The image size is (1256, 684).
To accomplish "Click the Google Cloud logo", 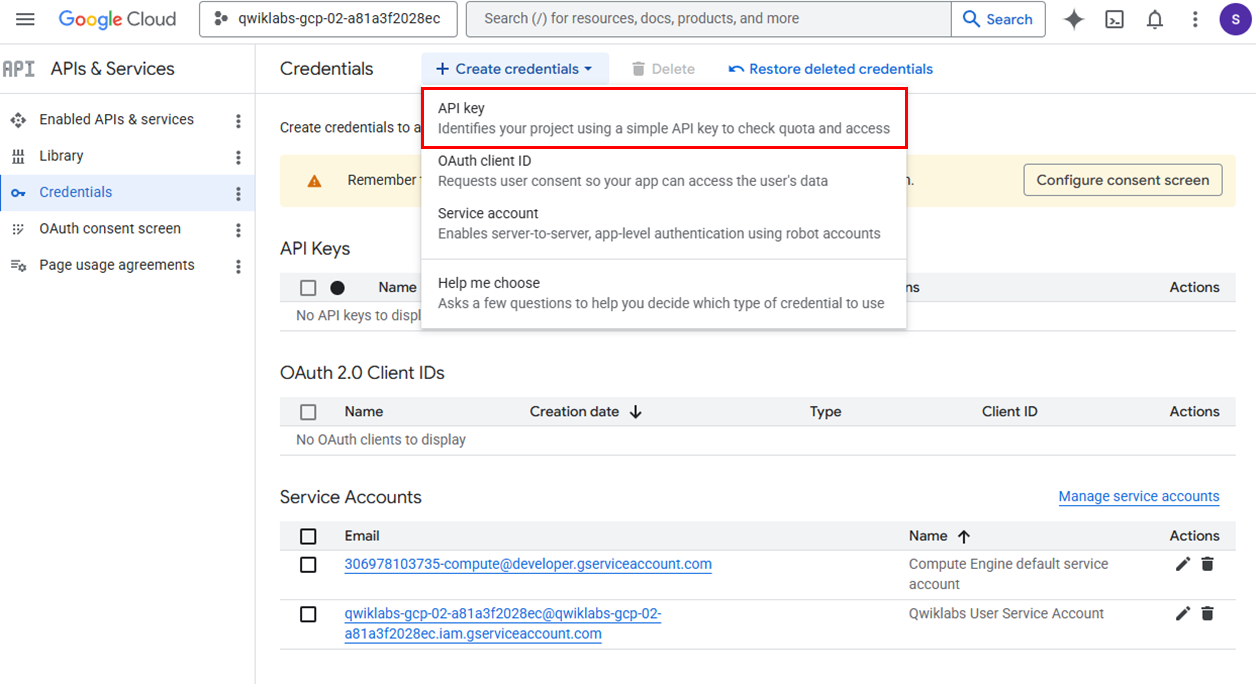I will click(117, 19).
